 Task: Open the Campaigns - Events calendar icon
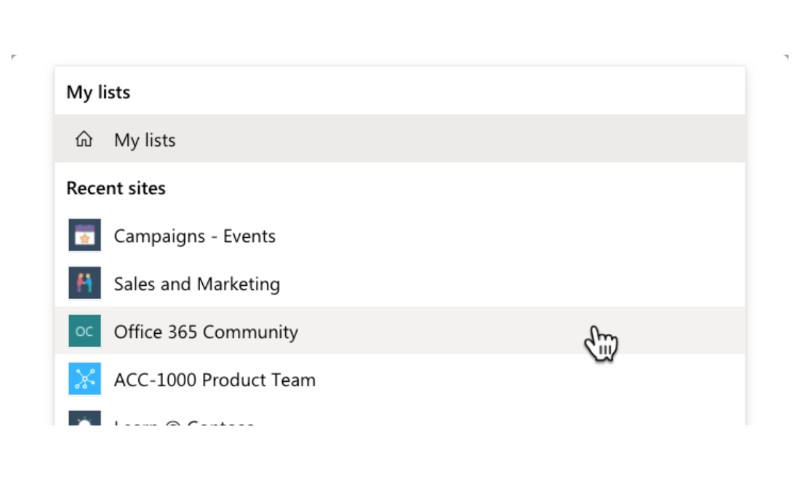85,235
